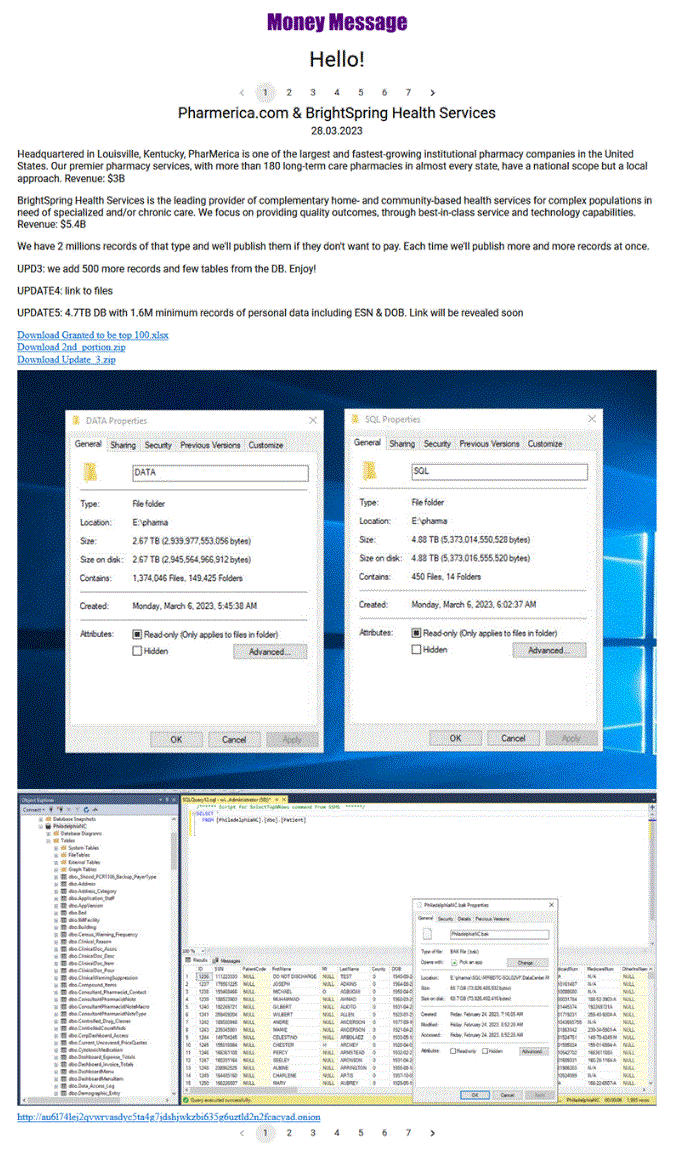Viewport: 673px width, 1149px height.
Task: Select Details tab in PhiladelphiaNC.bak Properties
Action: click(464, 918)
